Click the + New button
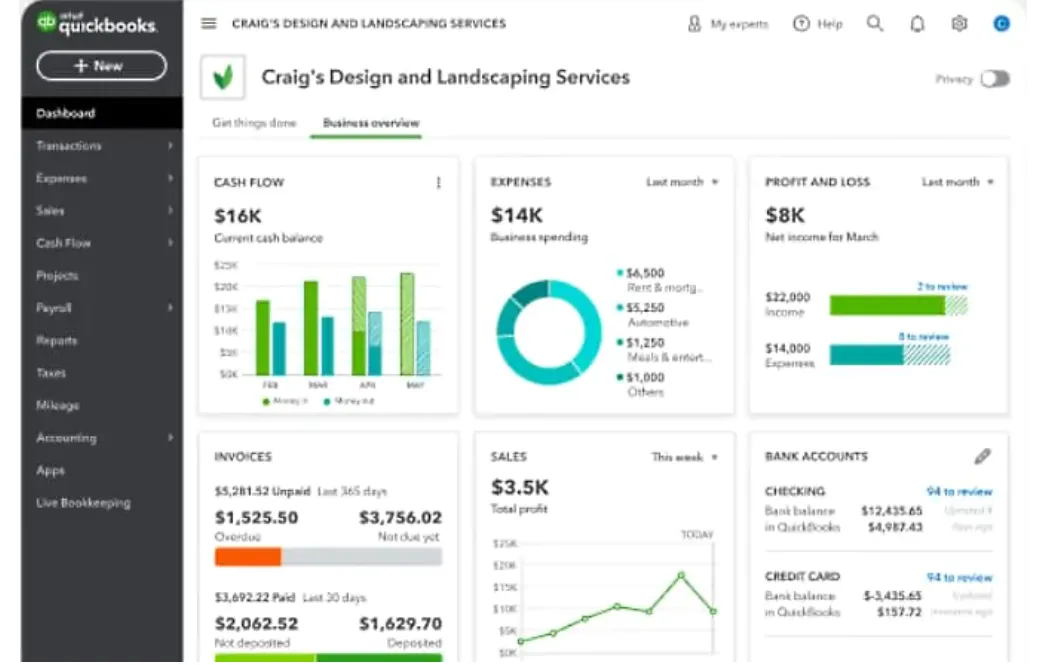This screenshot has width=1040, height=665. pos(101,66)
